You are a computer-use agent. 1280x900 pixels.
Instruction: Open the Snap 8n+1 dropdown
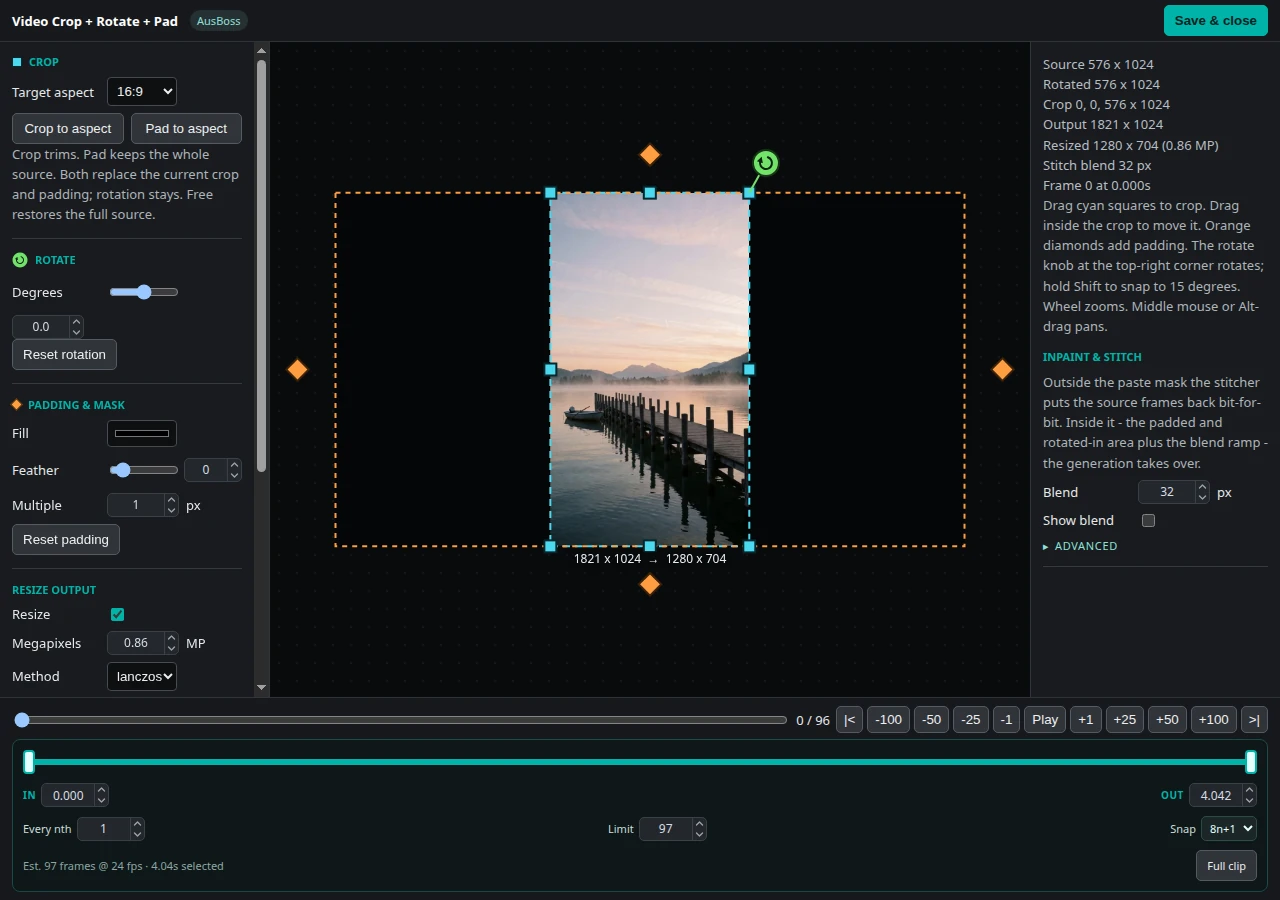coord(1229,829)
